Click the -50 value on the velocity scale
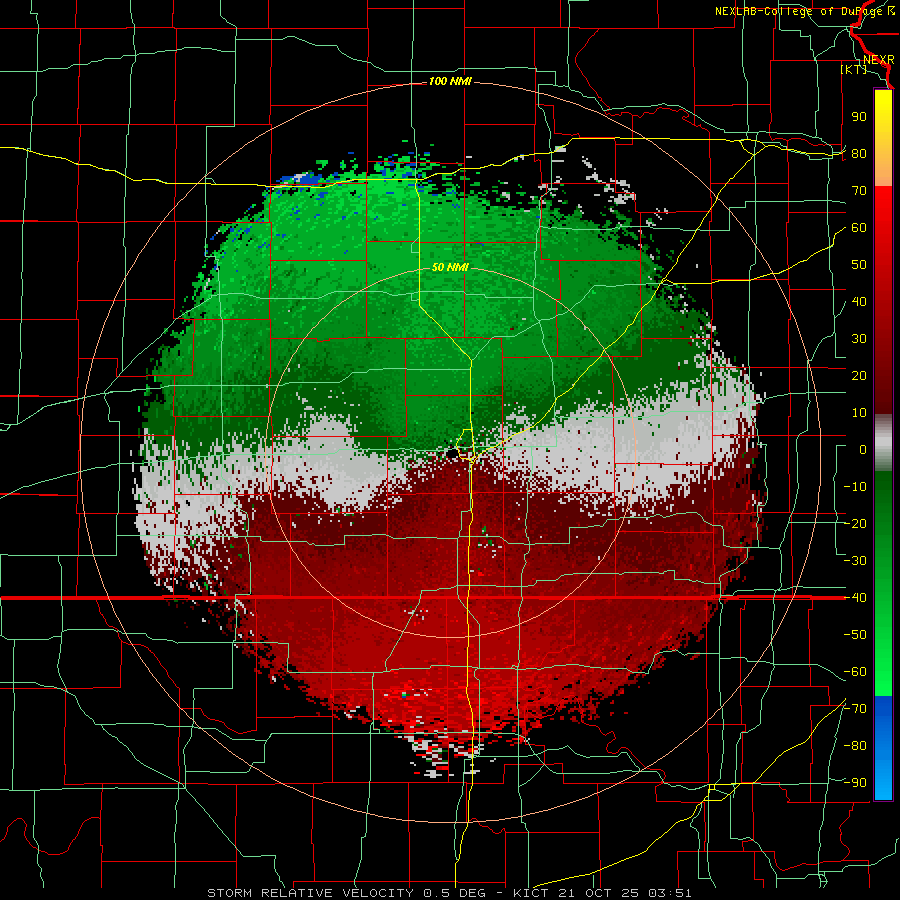 (855, 635)
